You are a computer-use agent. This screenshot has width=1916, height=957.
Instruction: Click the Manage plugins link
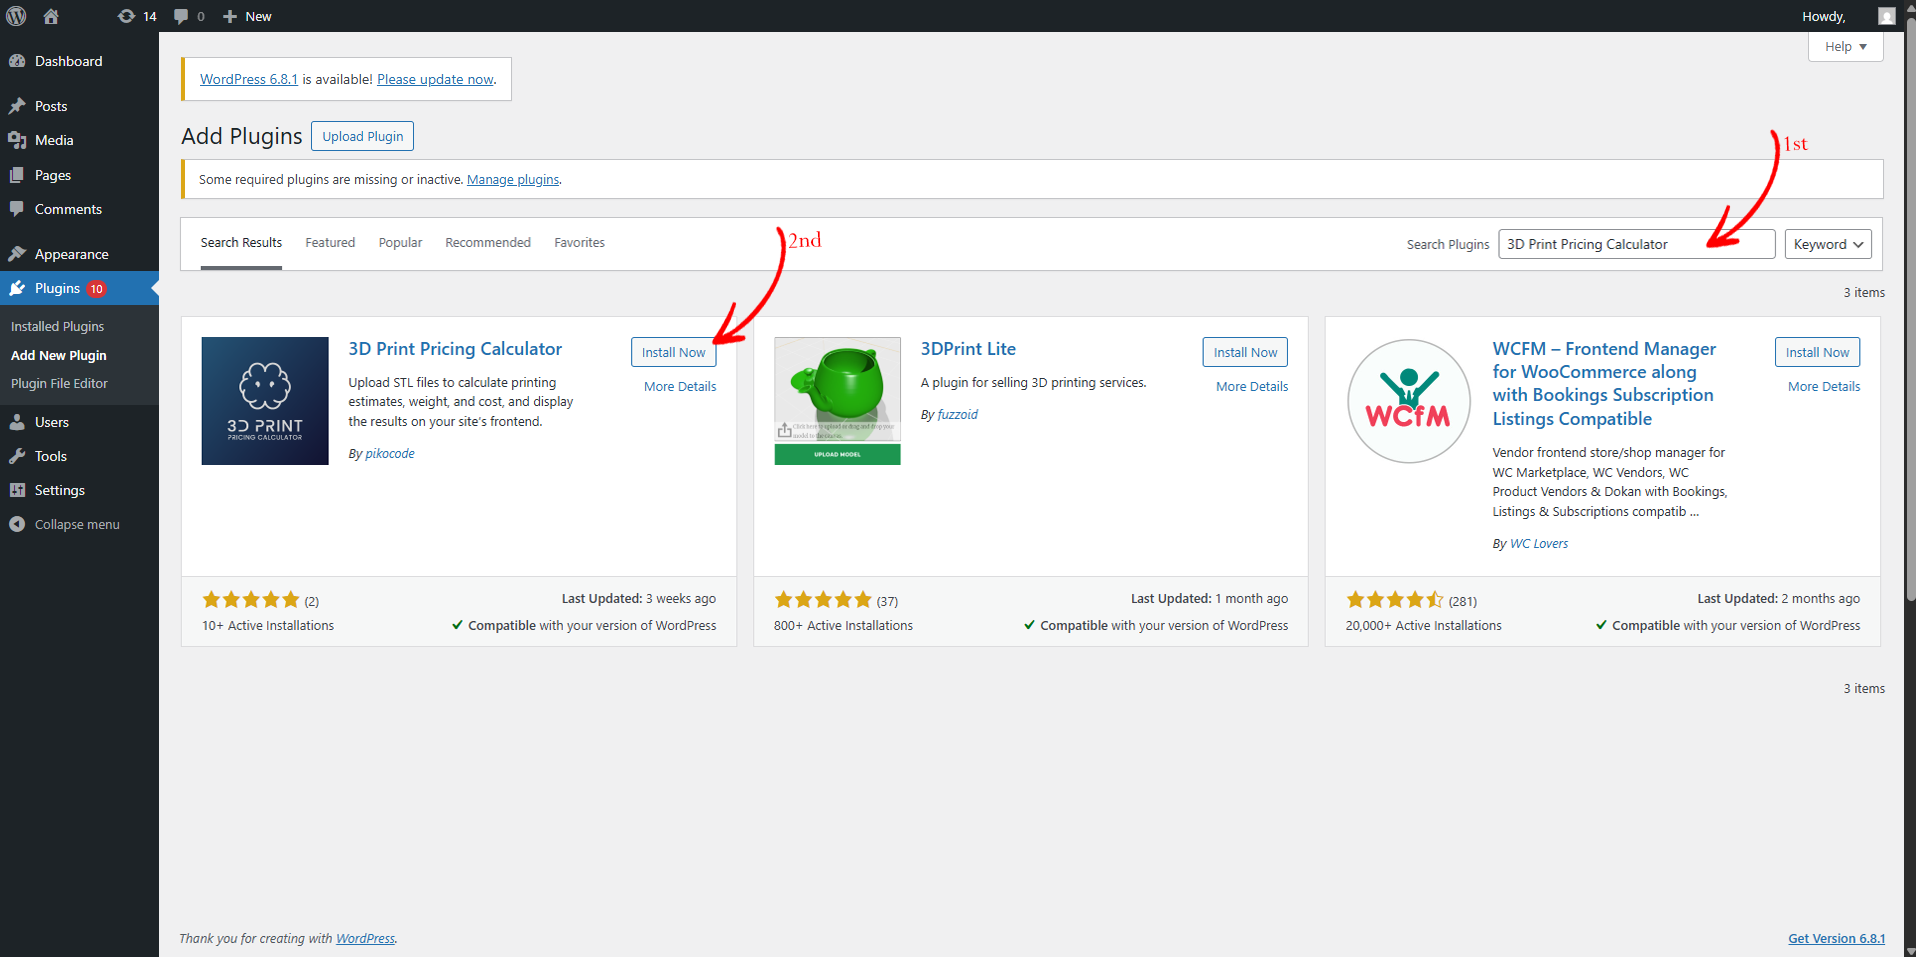click(513, 180)
